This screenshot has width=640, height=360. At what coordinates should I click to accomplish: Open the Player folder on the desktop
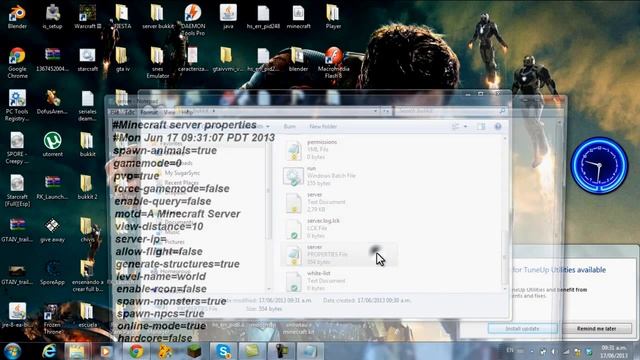tap(333, 16)
